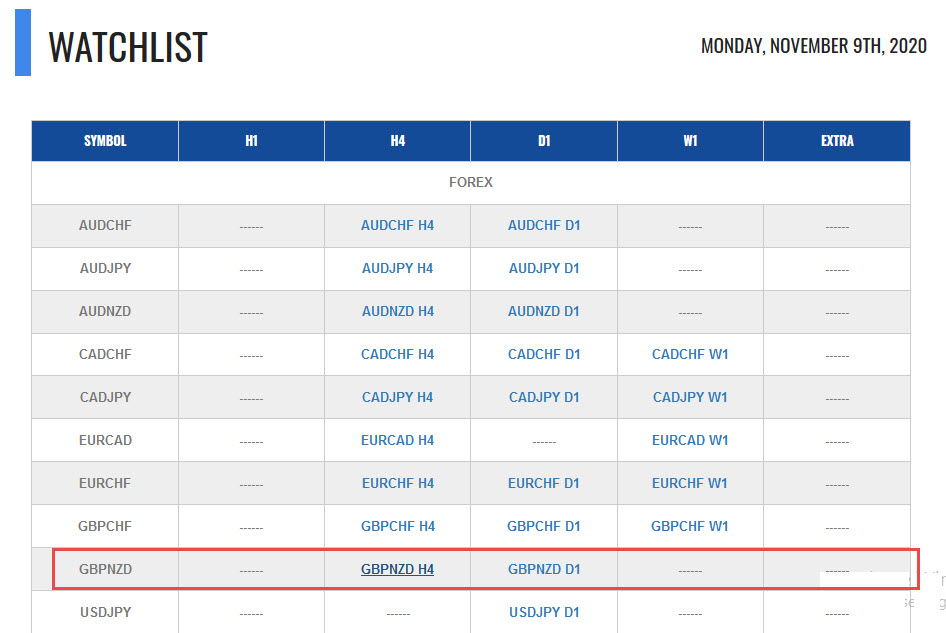Click the EURCAD W1 link
Image resolution: width=946 pixels, height=633 pixels.
(690, 441)
